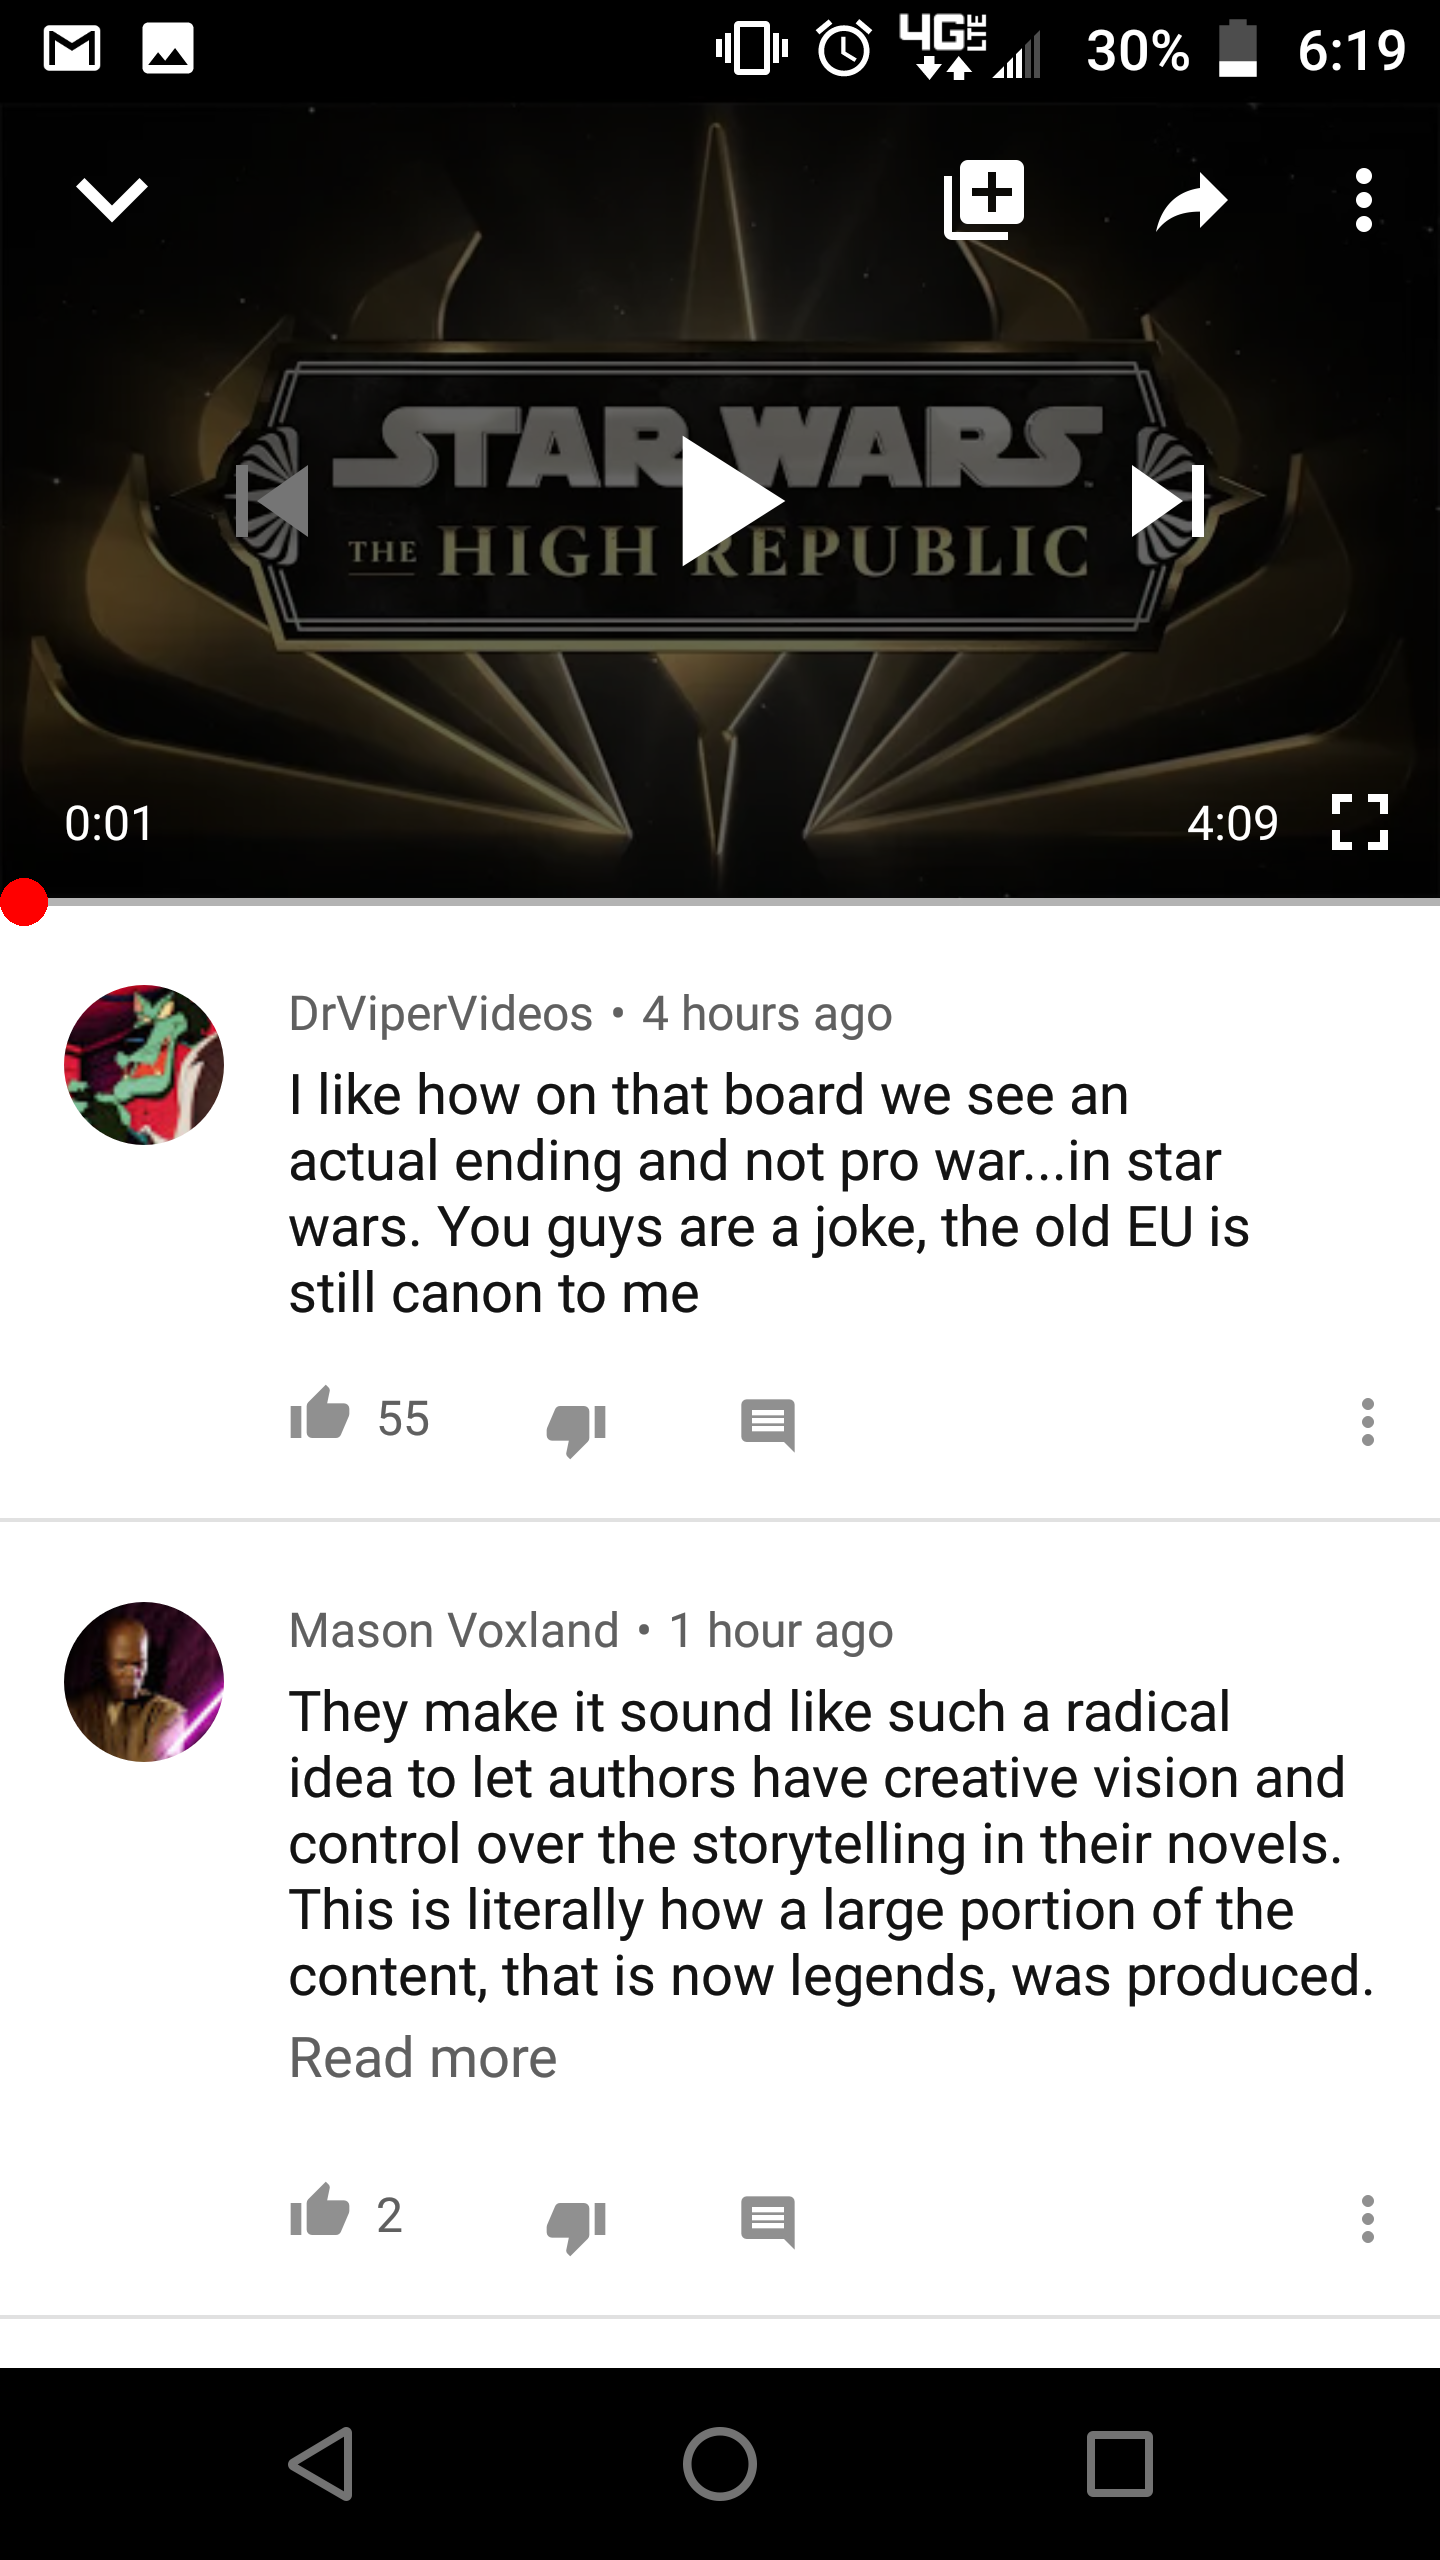The width and height of the screenshot is (1440, 2560).
Task: Enter fullscreen mode
Action: tap(1360, 822)
